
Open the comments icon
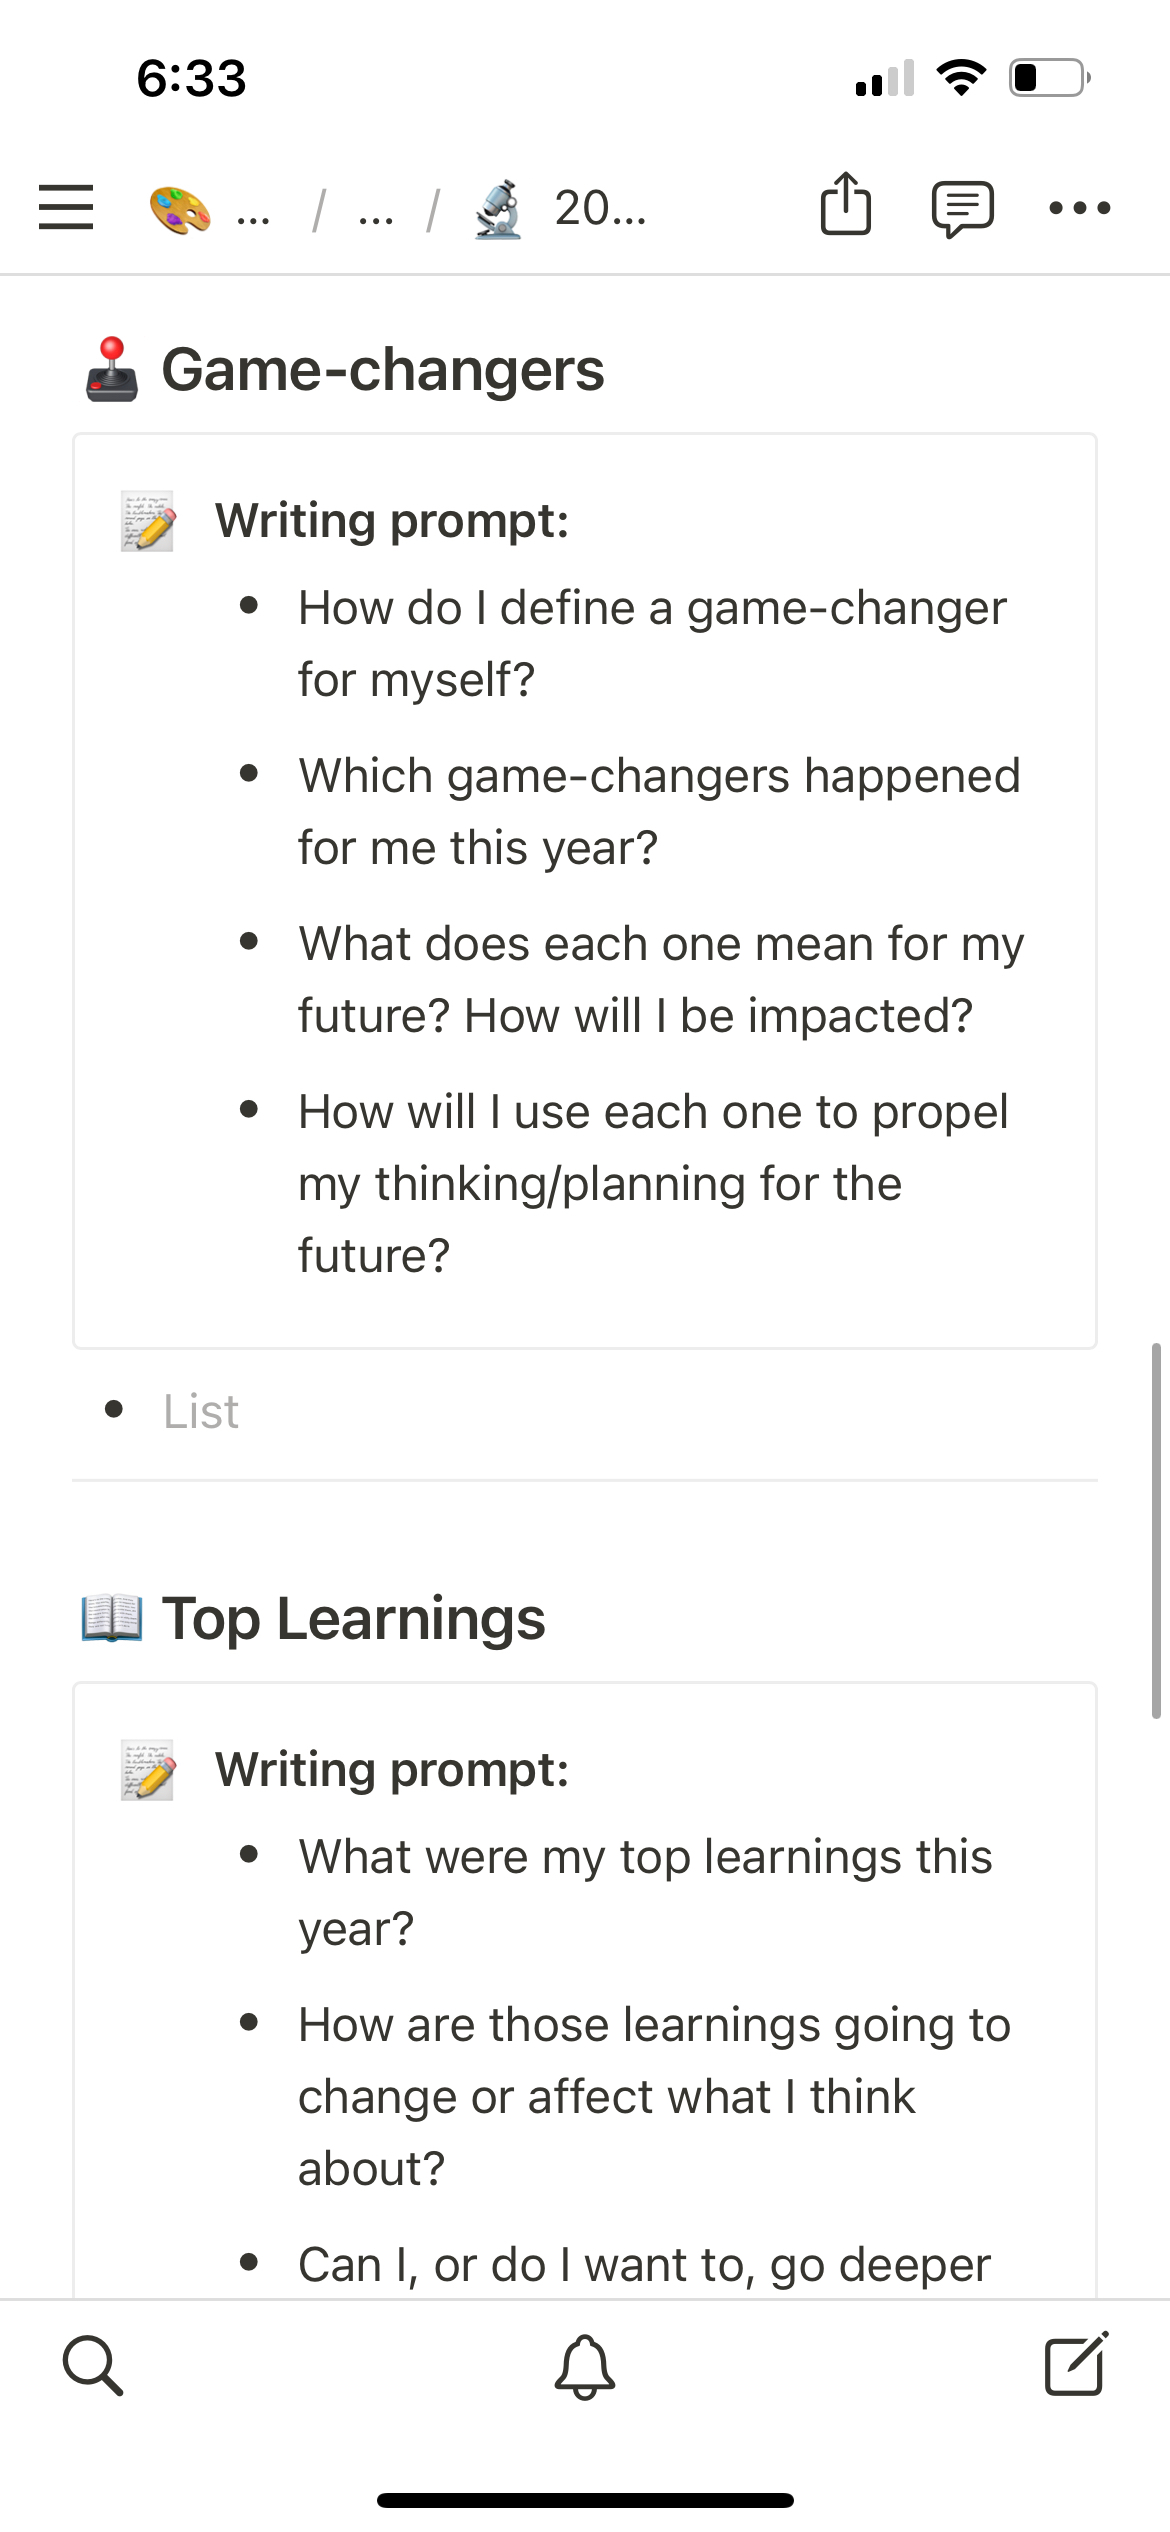(962, 208)
